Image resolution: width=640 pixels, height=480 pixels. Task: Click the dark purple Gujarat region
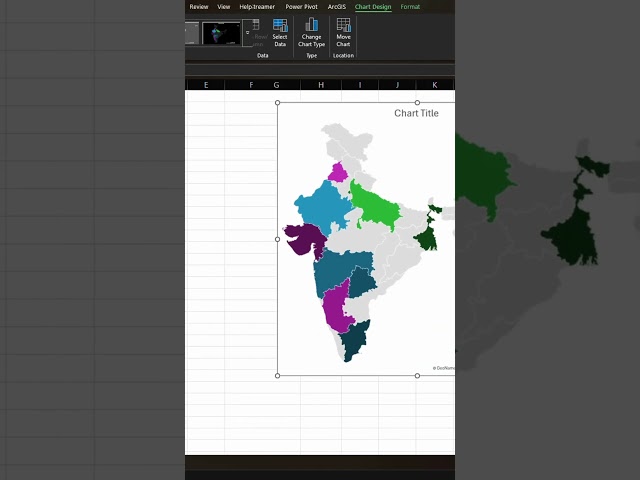pyautogui.click(x=304, y=239)
